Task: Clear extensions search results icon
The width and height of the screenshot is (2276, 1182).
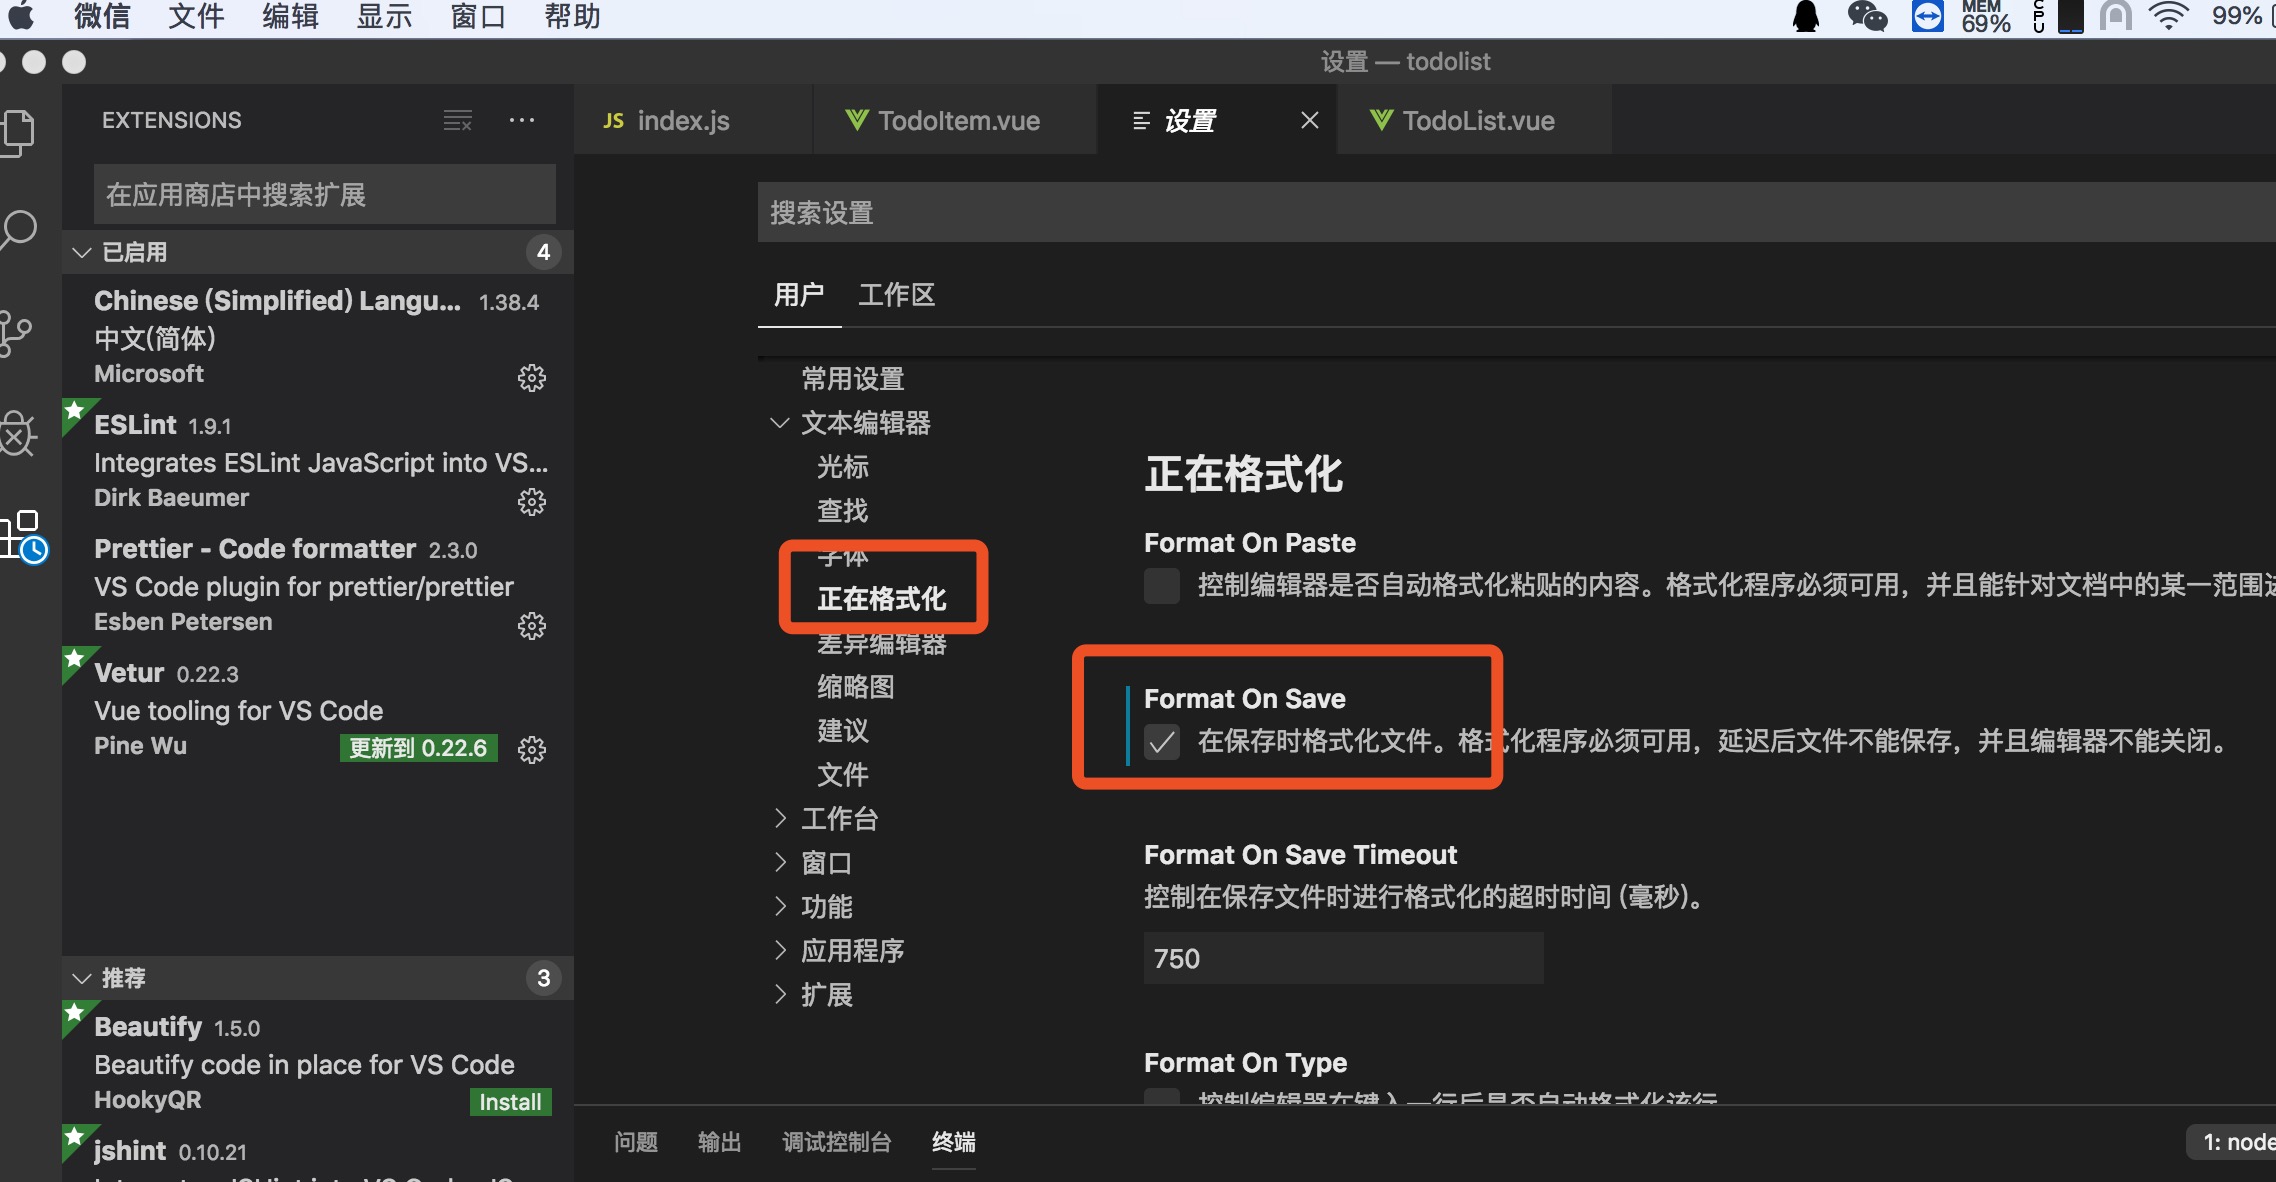Action: point(457,121)
